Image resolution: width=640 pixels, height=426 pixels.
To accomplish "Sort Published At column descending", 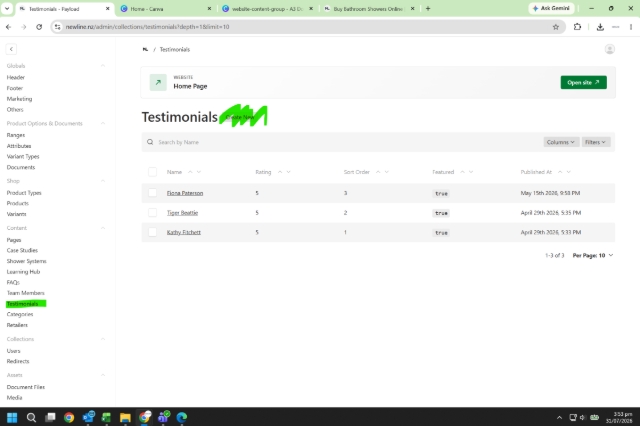I will click(x=569, y=172).
